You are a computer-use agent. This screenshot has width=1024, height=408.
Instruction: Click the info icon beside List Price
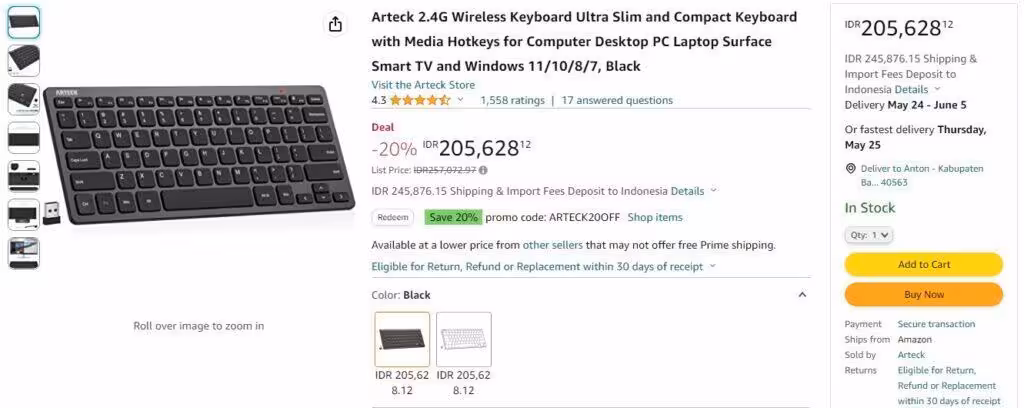483,170
